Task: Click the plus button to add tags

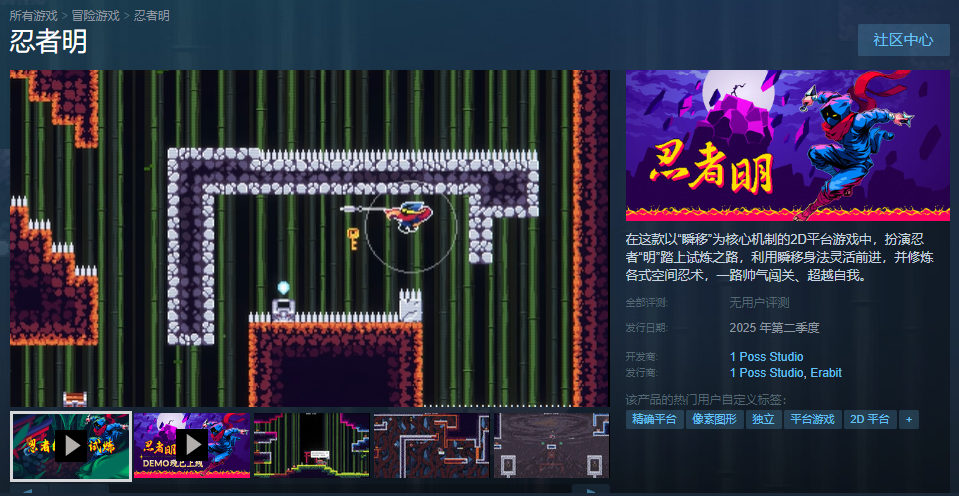Action: coord(909,420)
